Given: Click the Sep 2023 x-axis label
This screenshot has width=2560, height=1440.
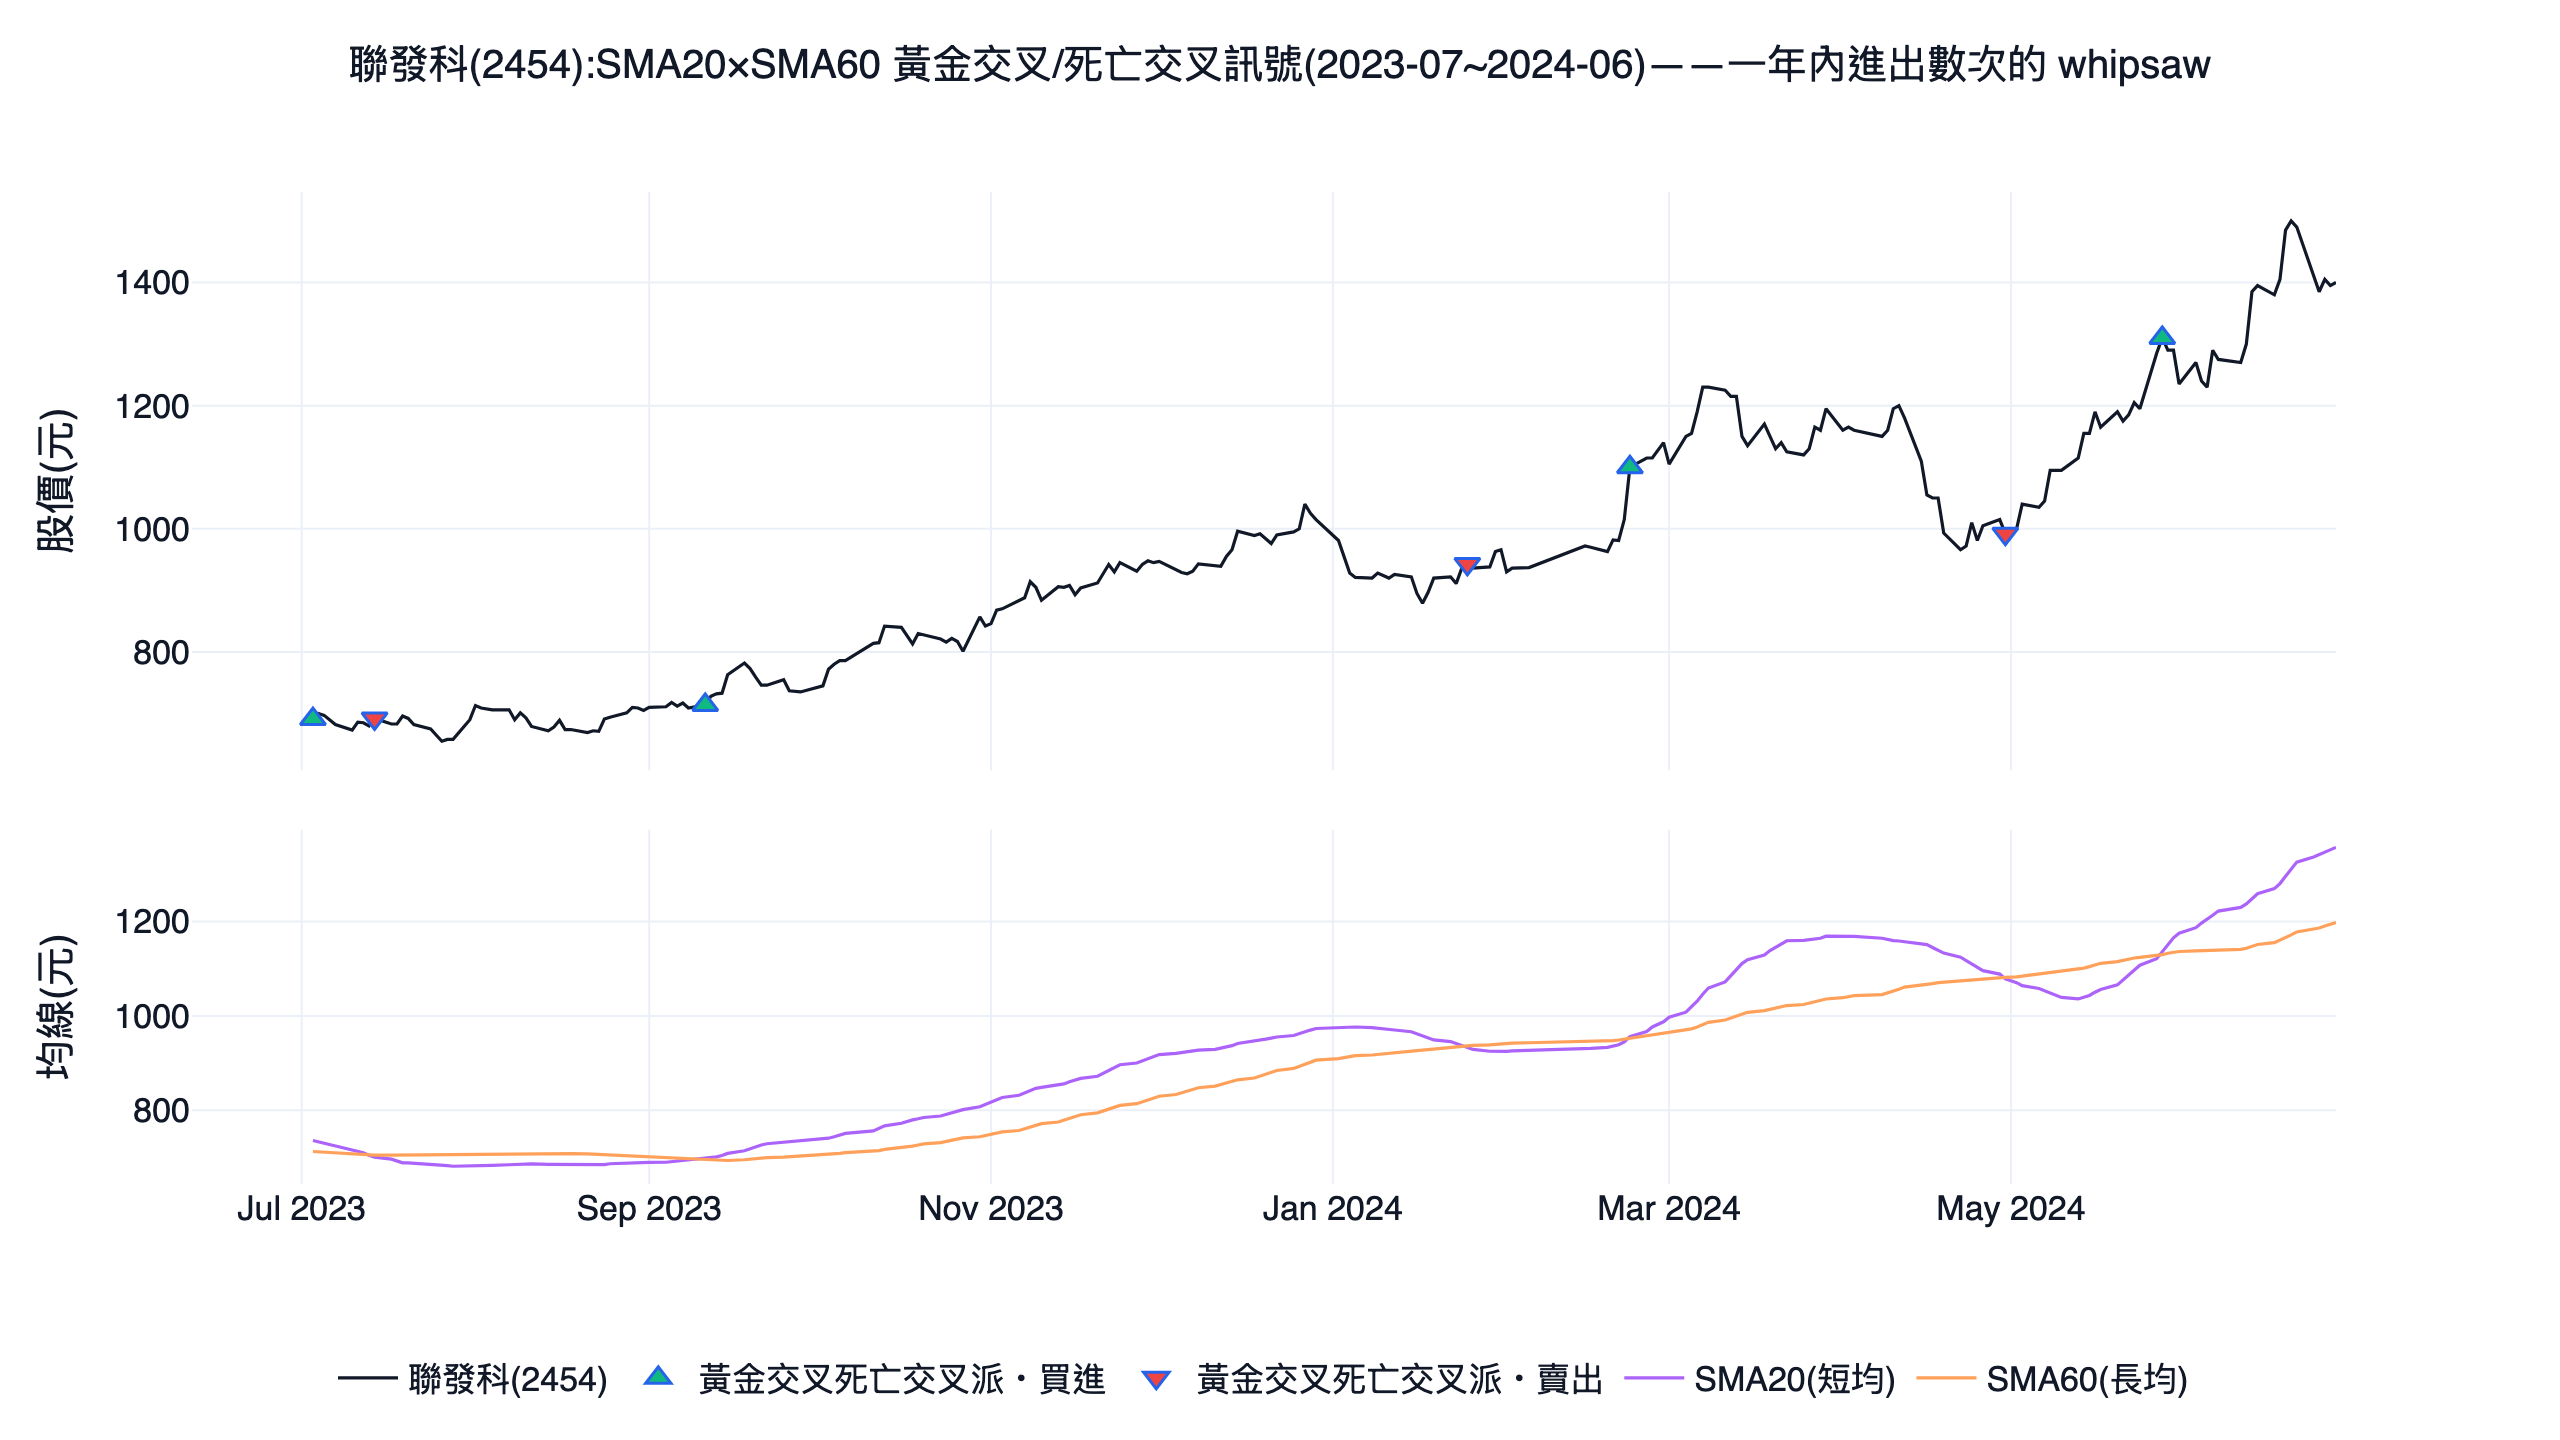Looking at the screenshot, I should [x=649, y=1209].
